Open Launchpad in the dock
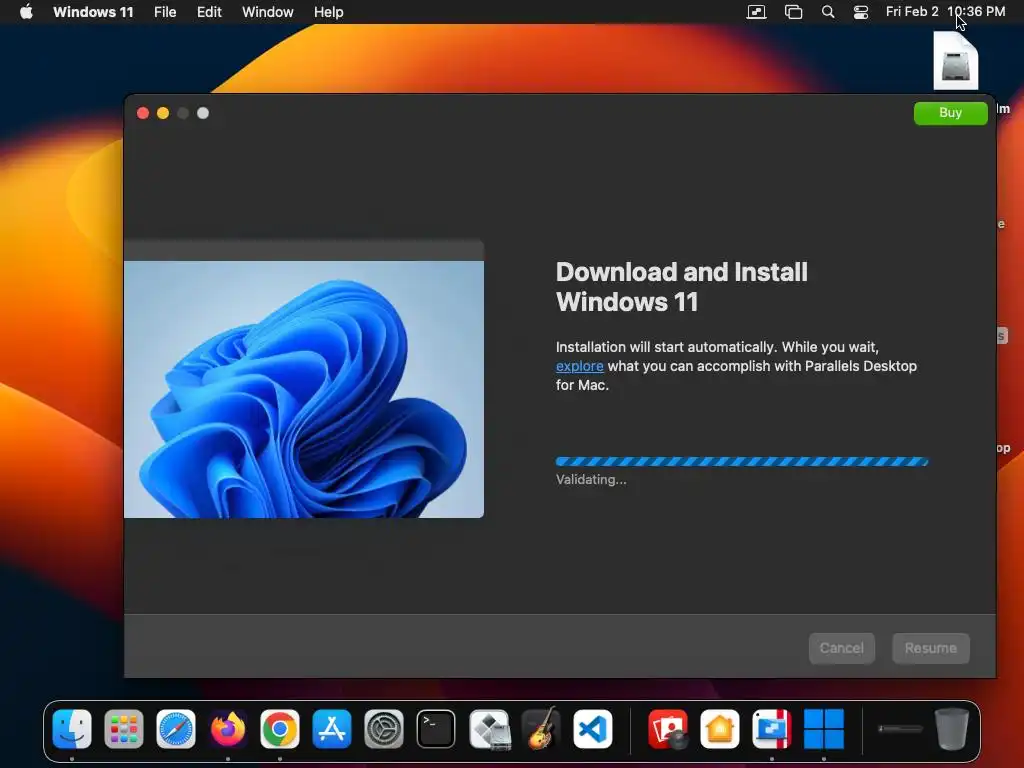This screenshot has height=768, width=1024. click(x=123, y=729)
